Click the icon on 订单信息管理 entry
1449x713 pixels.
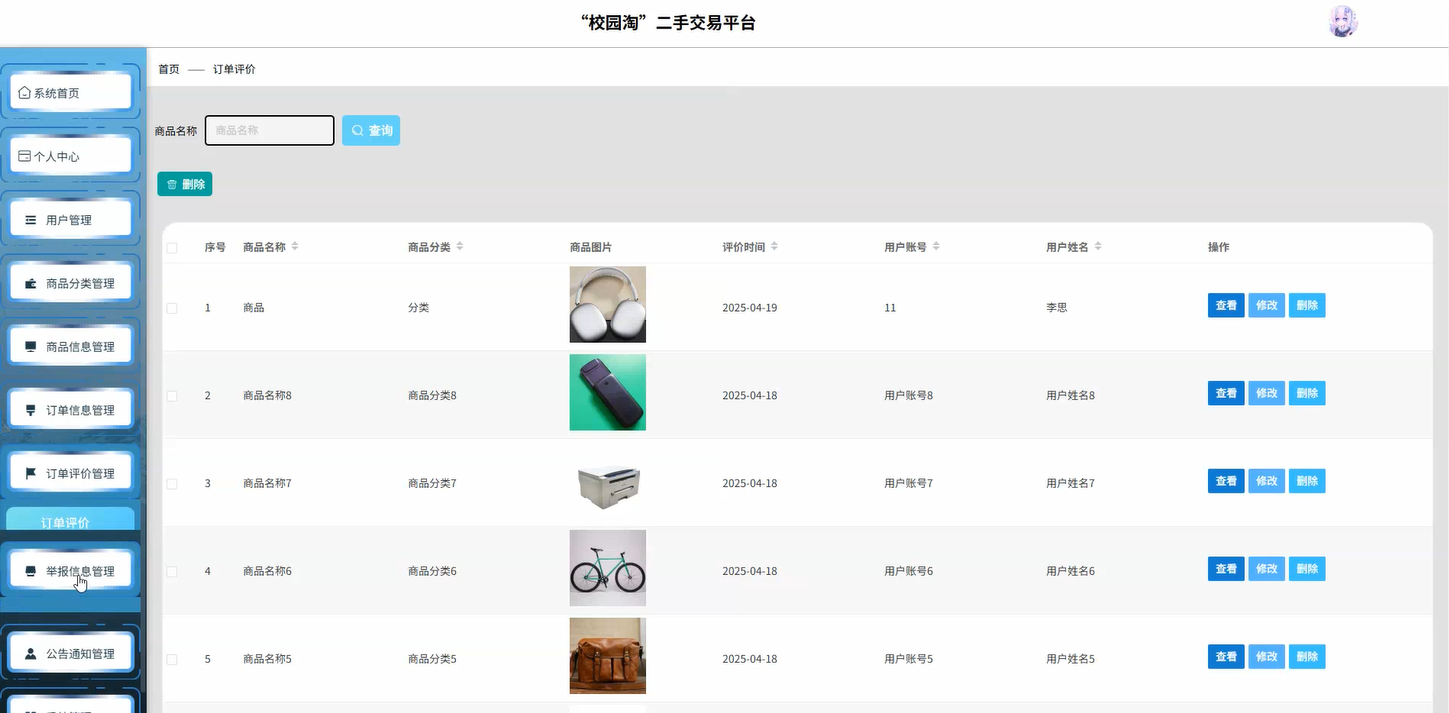click(x=28, y=408)
